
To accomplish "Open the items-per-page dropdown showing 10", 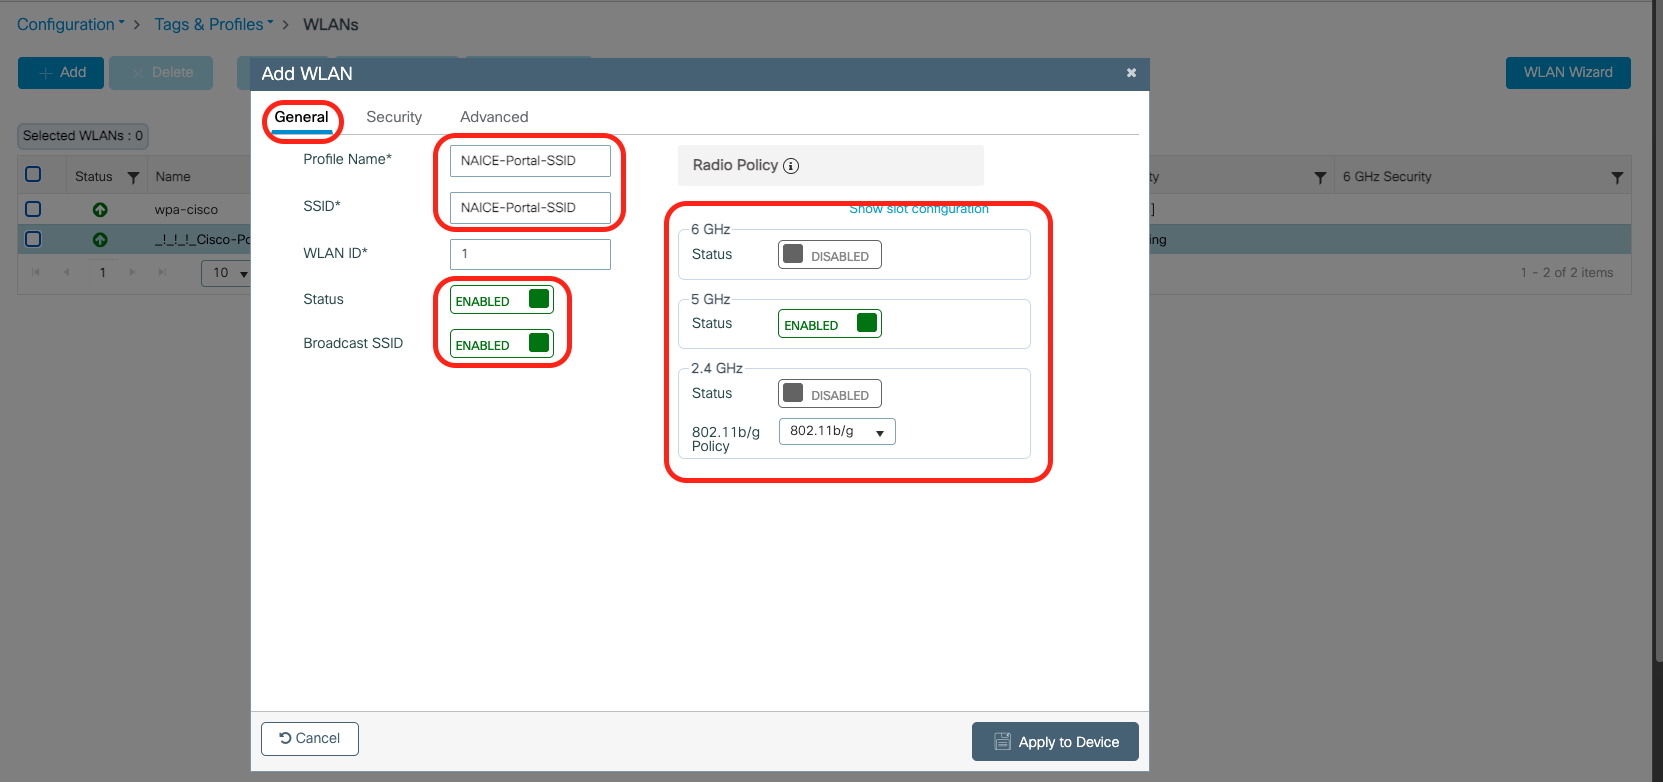I will [227, 273].
